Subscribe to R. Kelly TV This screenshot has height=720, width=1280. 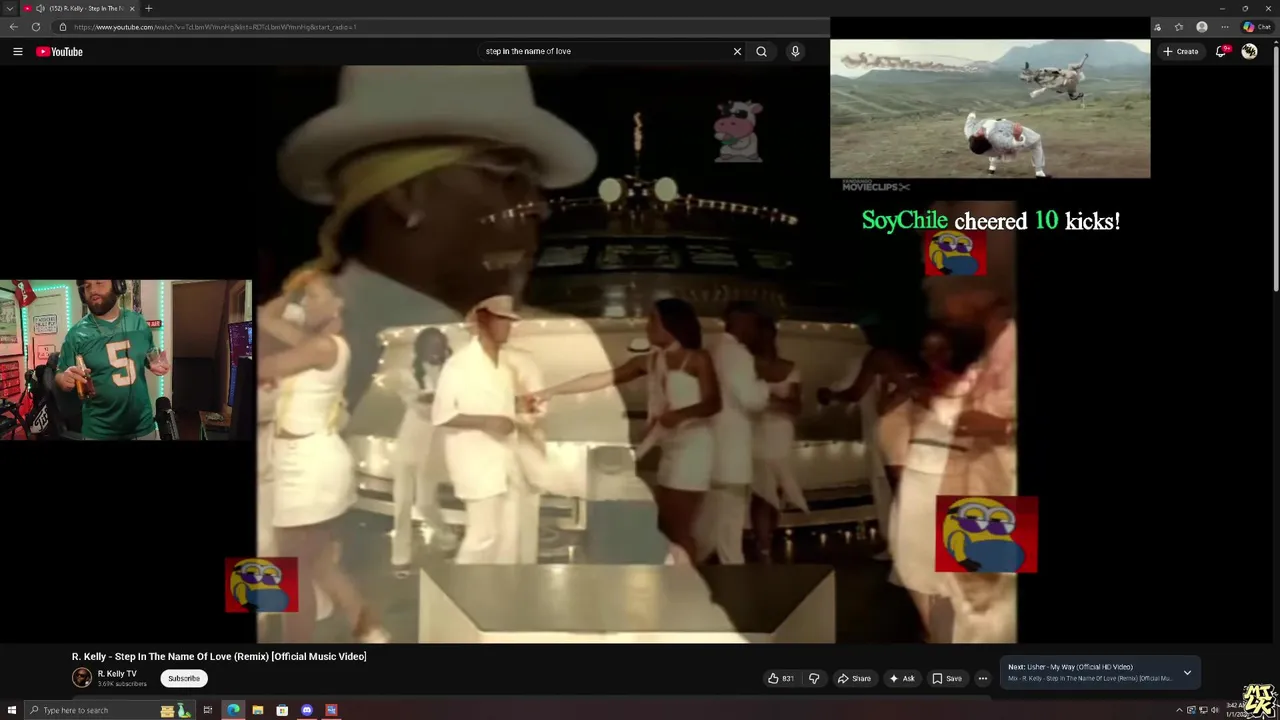click(x=184, y=678)
